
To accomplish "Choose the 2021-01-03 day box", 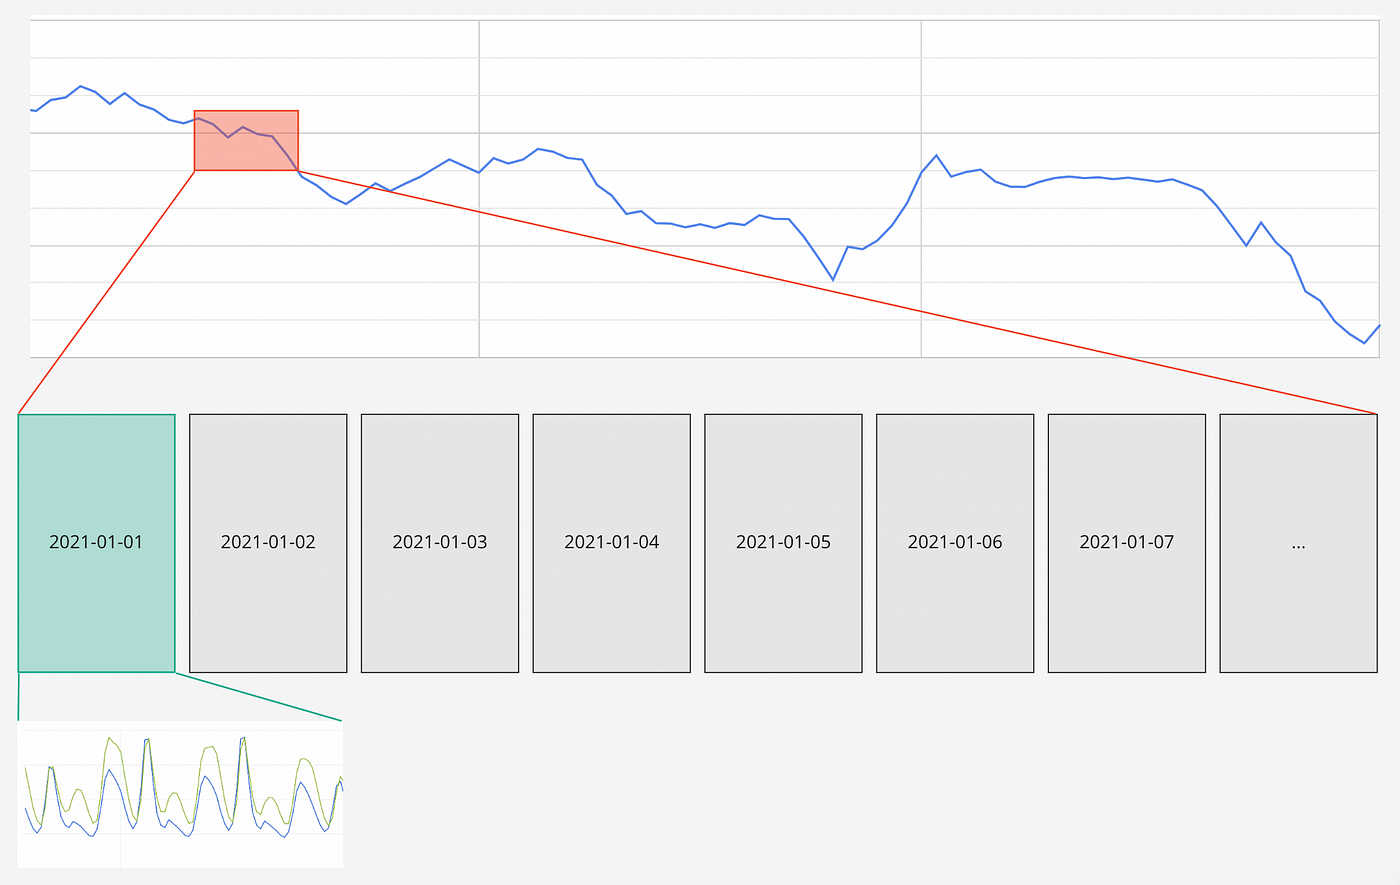I will tap(440, 543).
